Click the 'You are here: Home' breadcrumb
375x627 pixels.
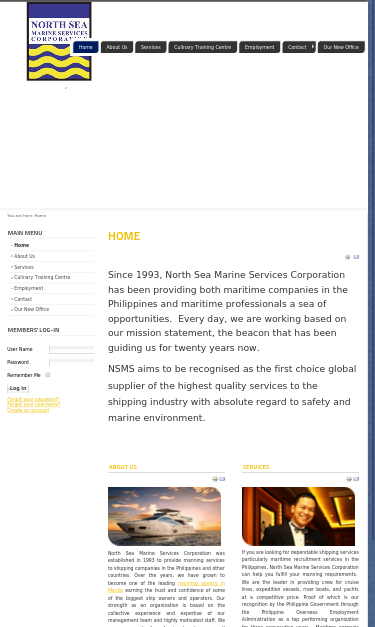point(26,216)
